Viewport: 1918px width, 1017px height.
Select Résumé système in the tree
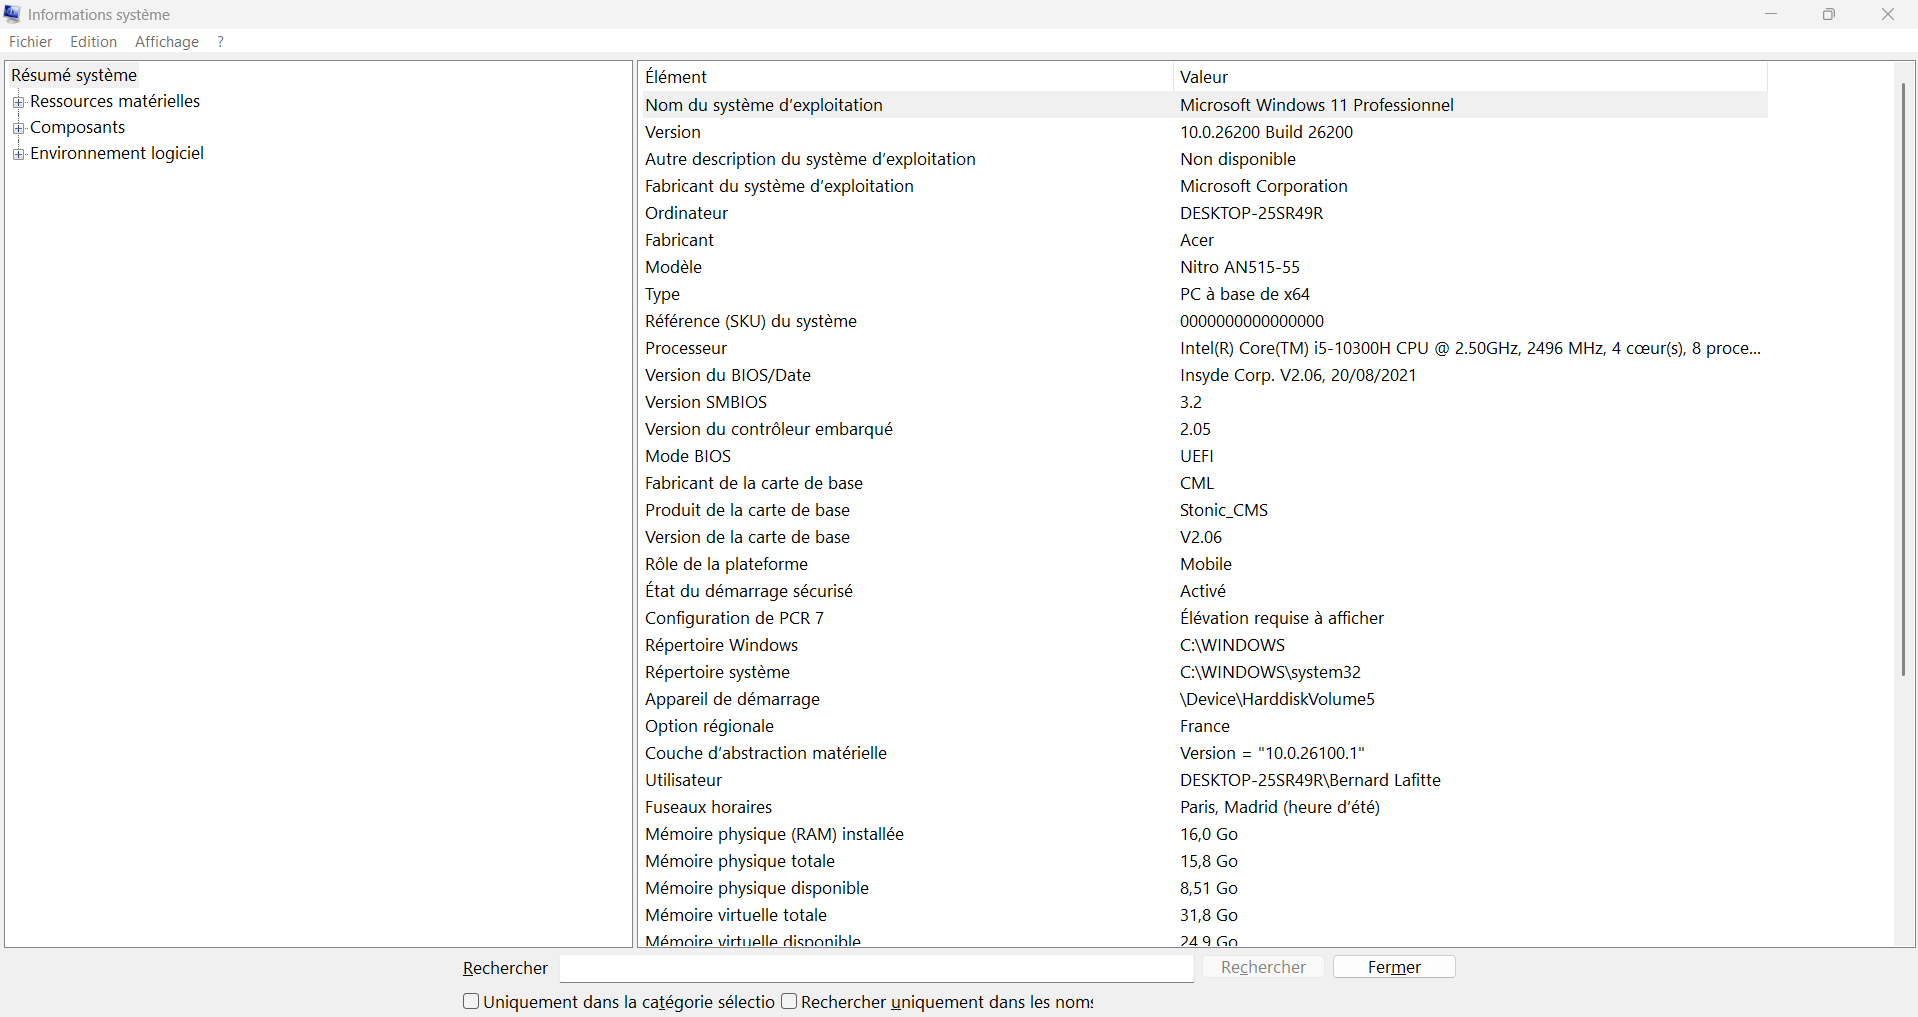(x=74, y=75)
